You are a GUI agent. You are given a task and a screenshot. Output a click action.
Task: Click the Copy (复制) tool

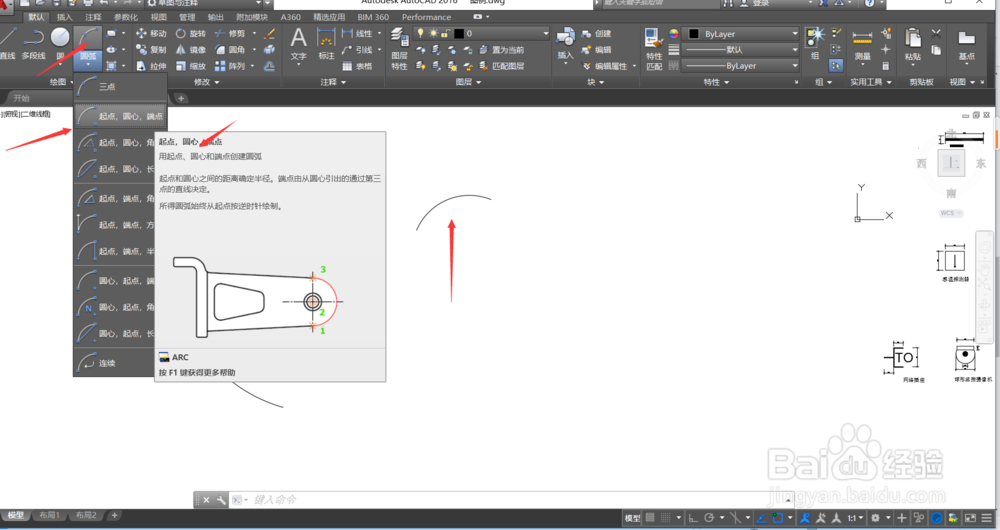click(x=151, y=49)
